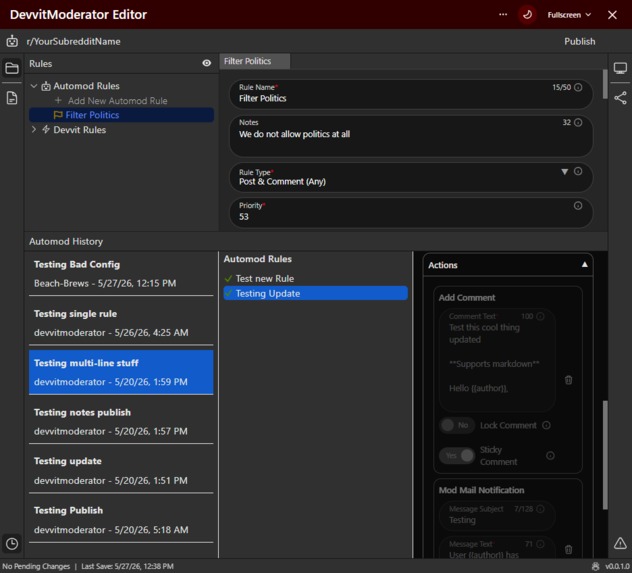Open the Fullscreen dropdown

[569, 15]
